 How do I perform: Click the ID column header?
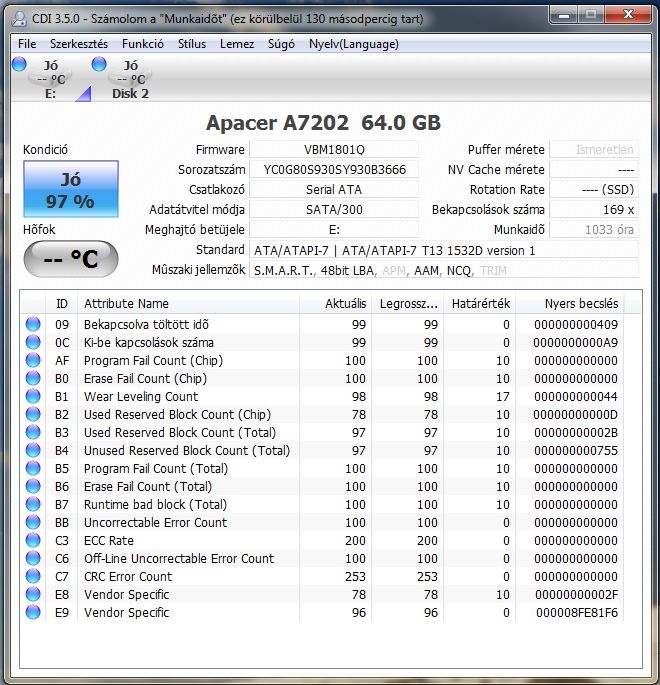62,304
